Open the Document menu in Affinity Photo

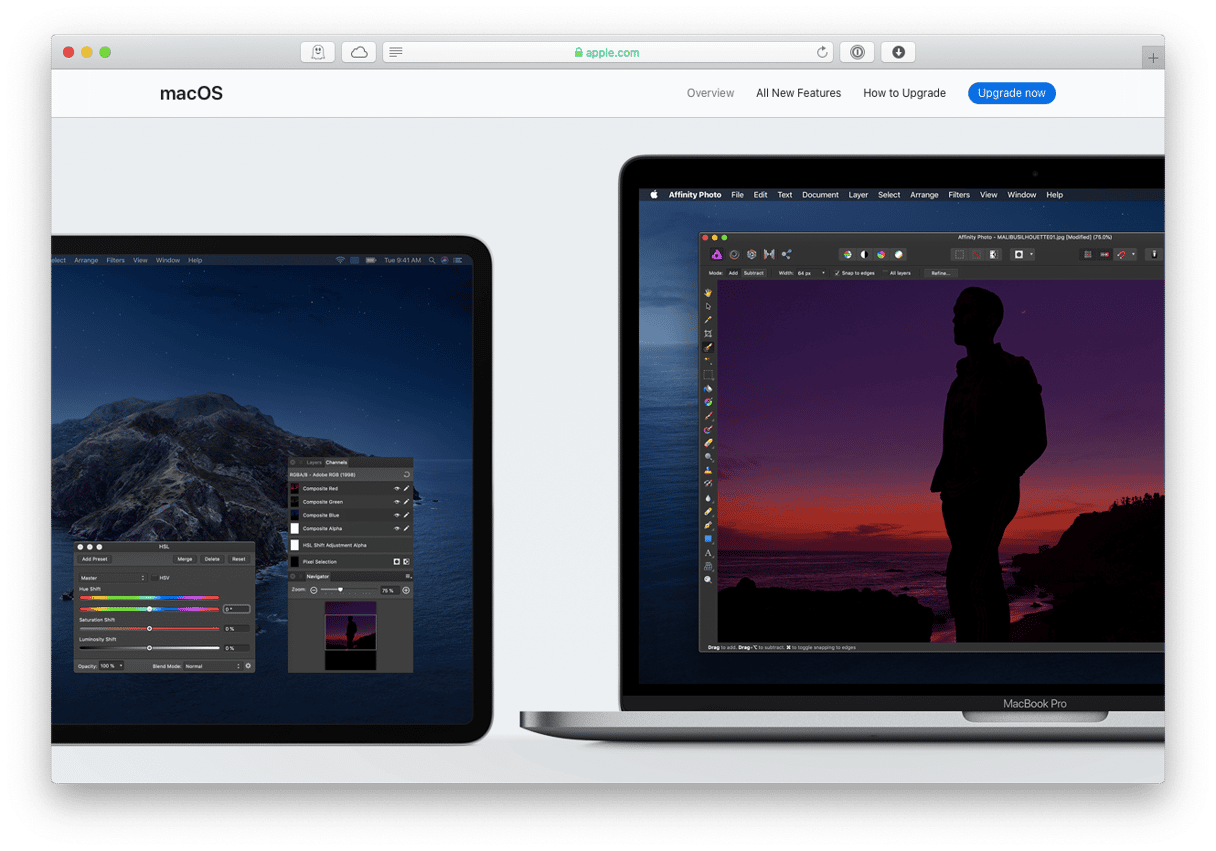(820, 195)
